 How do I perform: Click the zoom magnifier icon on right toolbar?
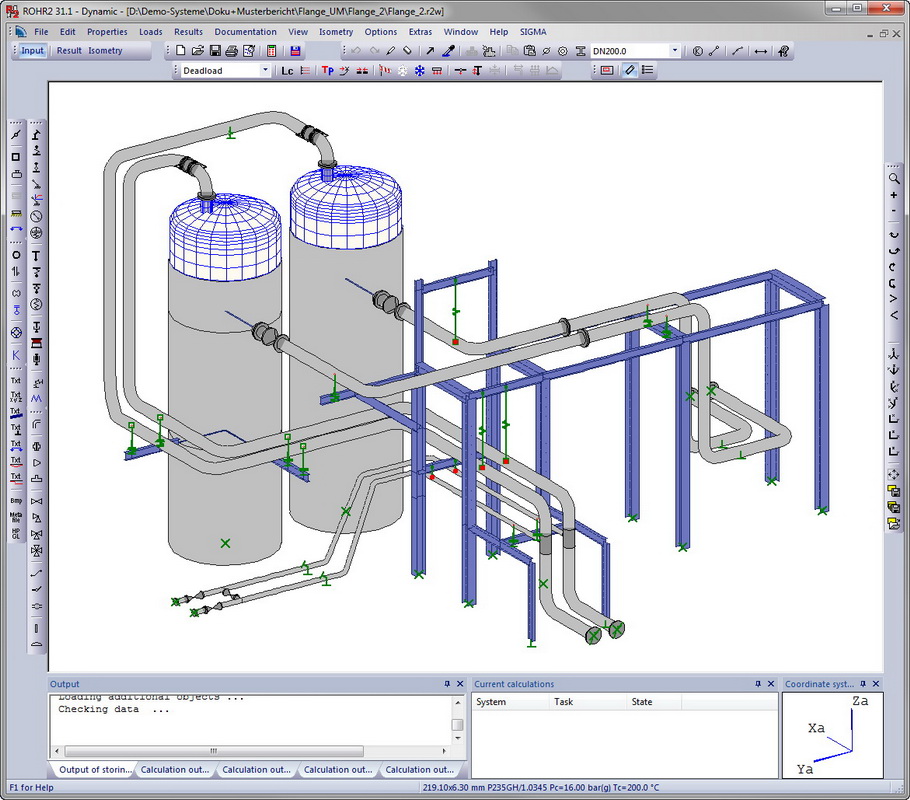[x=894, y=178]
